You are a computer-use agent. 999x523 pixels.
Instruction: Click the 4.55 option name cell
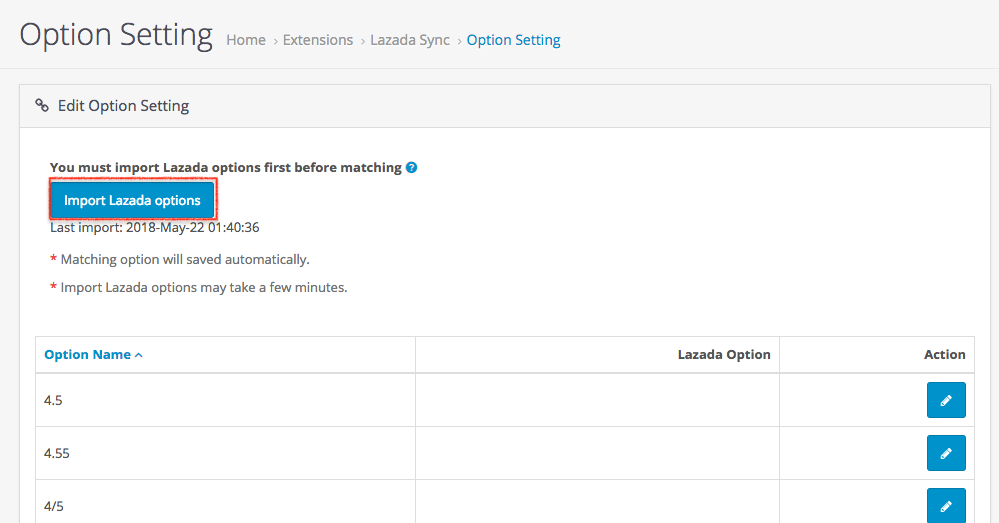tap(225, 453)
